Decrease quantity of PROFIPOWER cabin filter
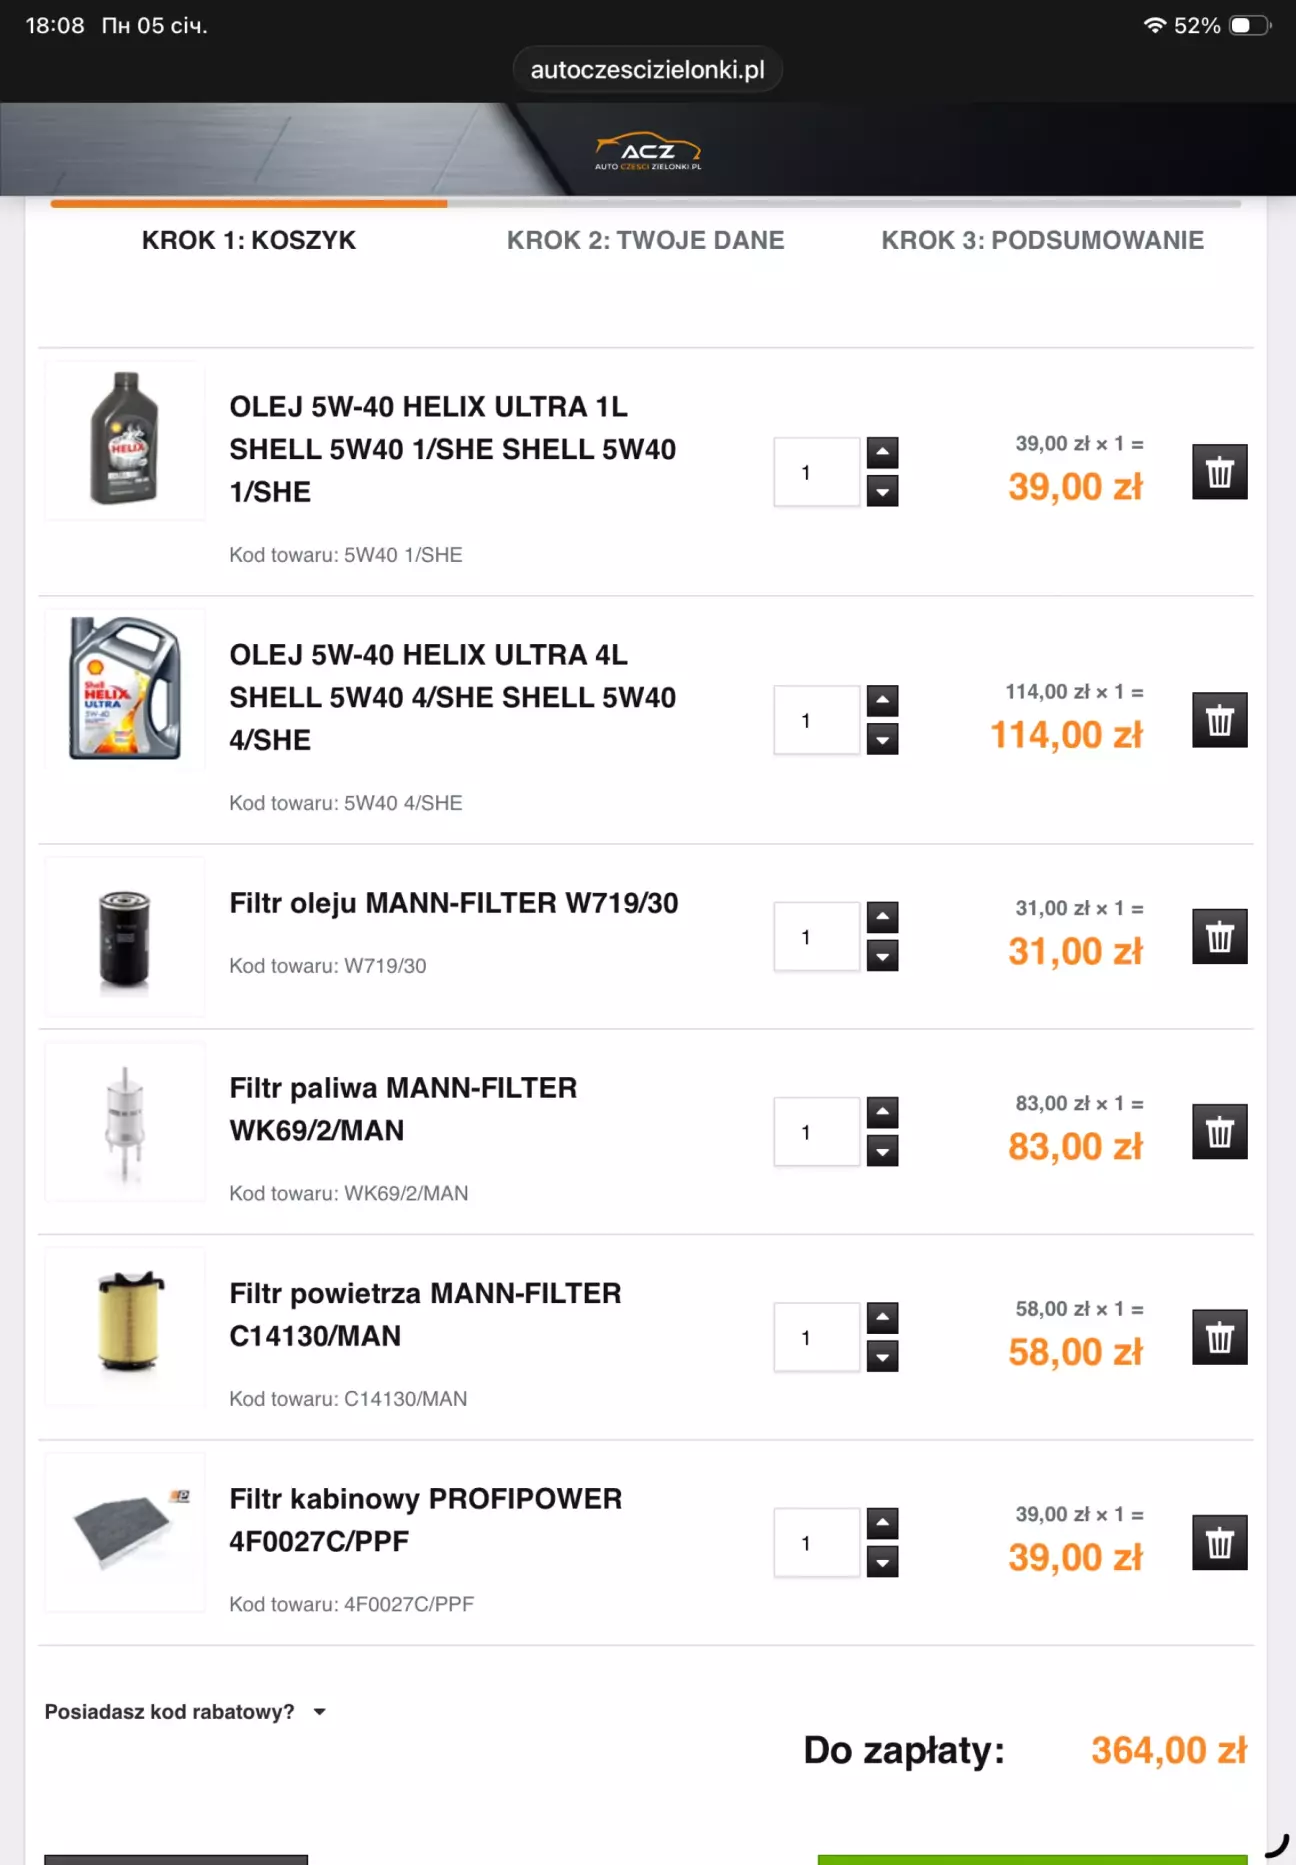The image size is (1296, 1865). pyautogui.click(x=882, y=1562)
